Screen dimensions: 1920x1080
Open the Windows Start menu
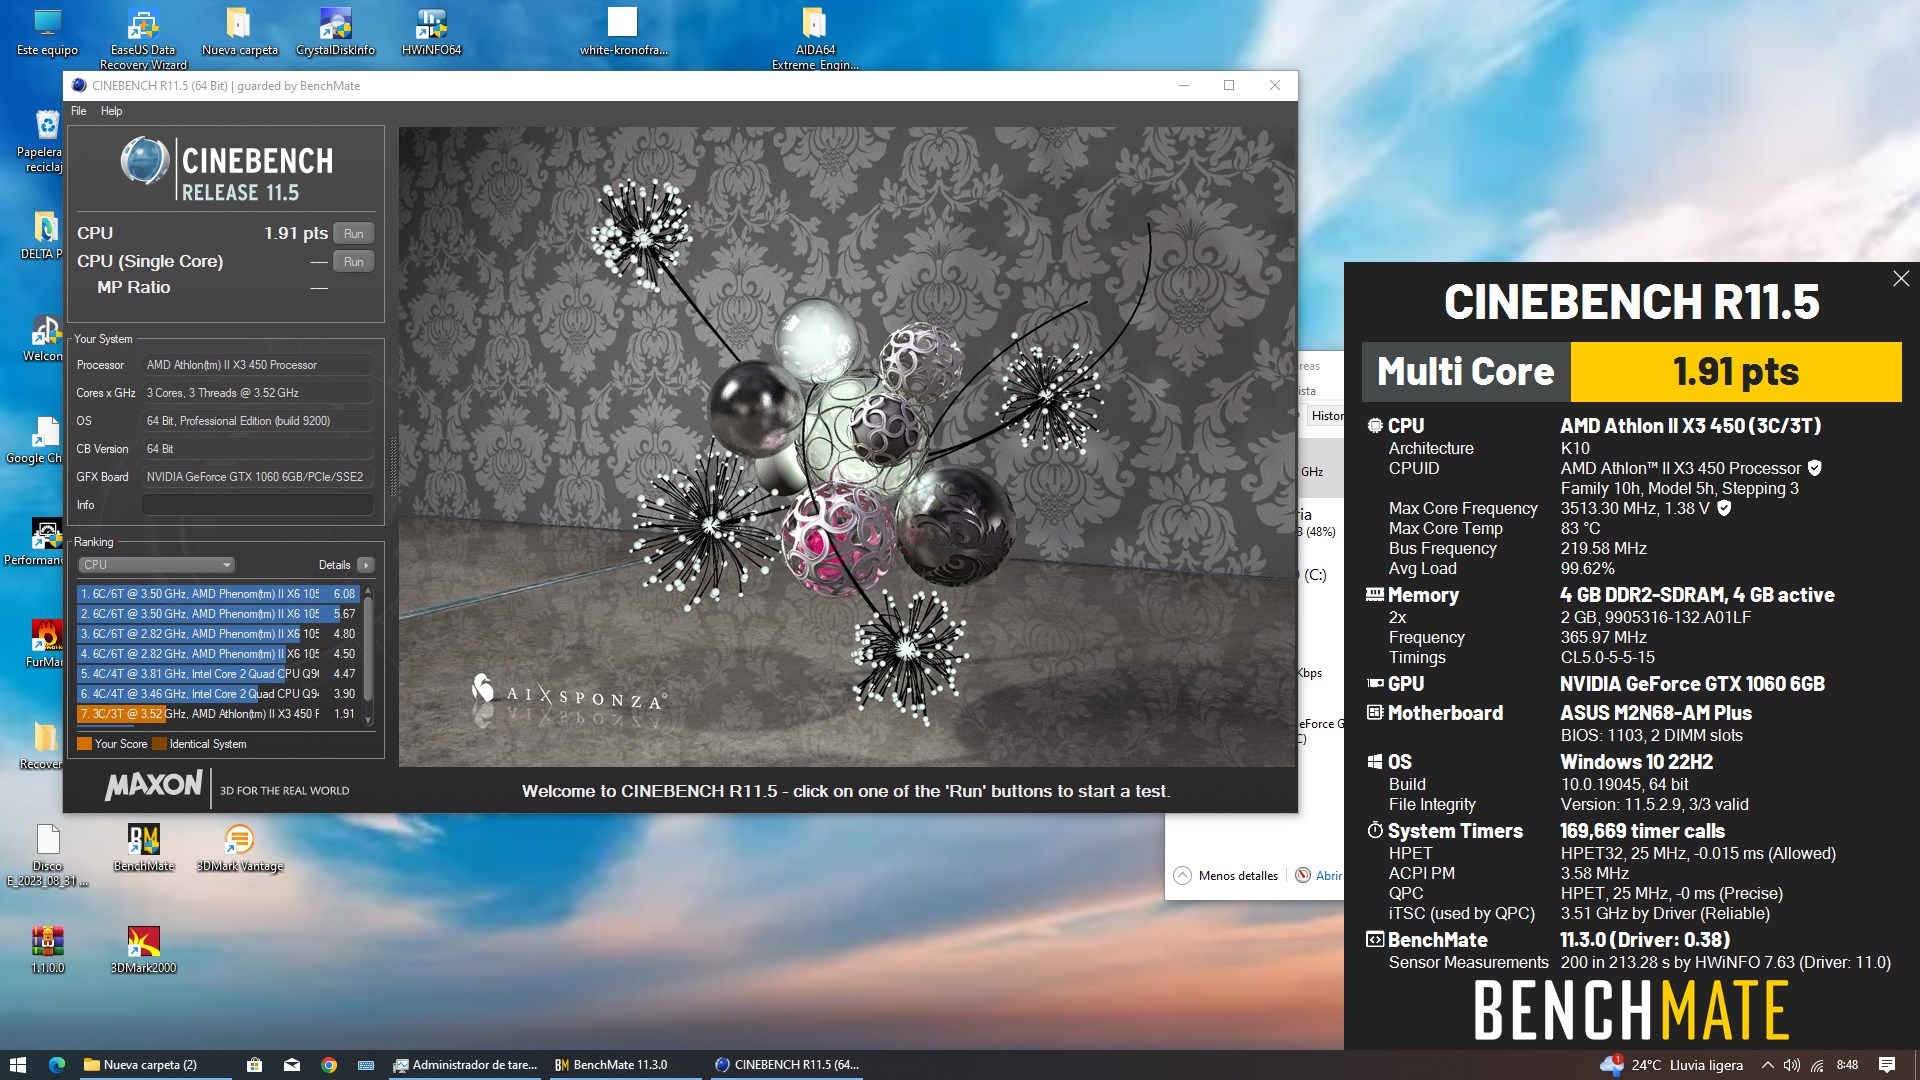click(17, 1065)
